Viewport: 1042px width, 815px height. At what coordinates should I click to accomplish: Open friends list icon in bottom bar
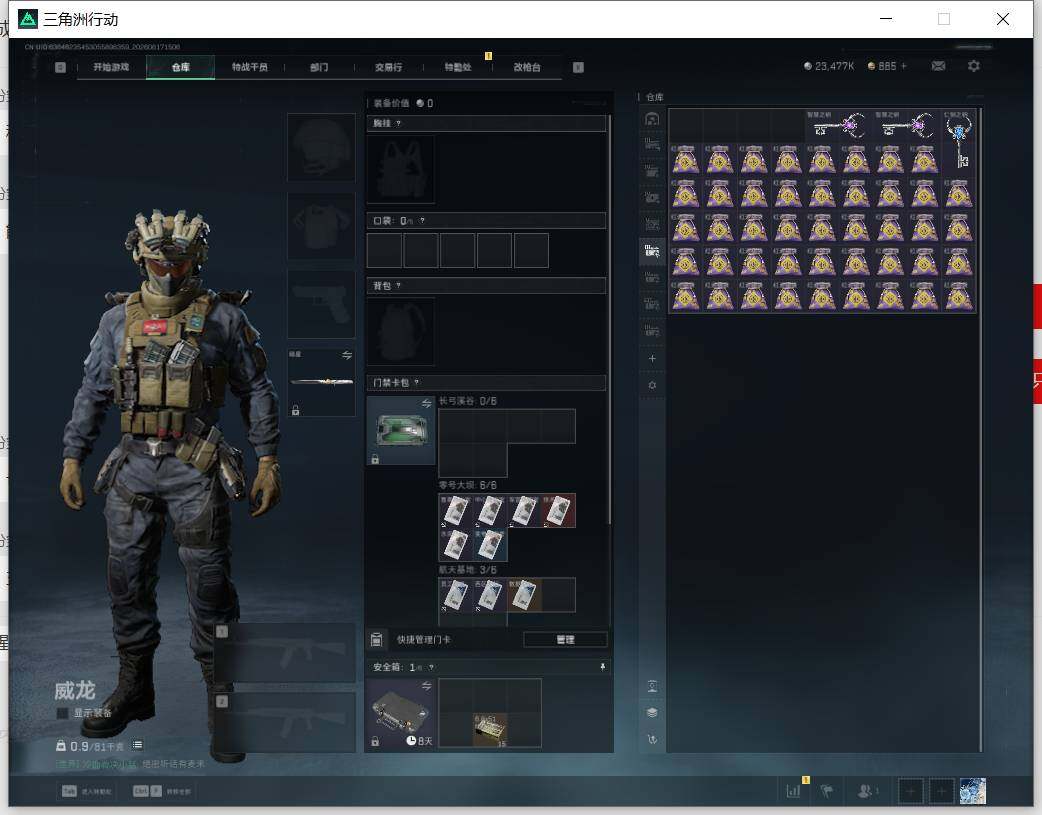(865, 791)
